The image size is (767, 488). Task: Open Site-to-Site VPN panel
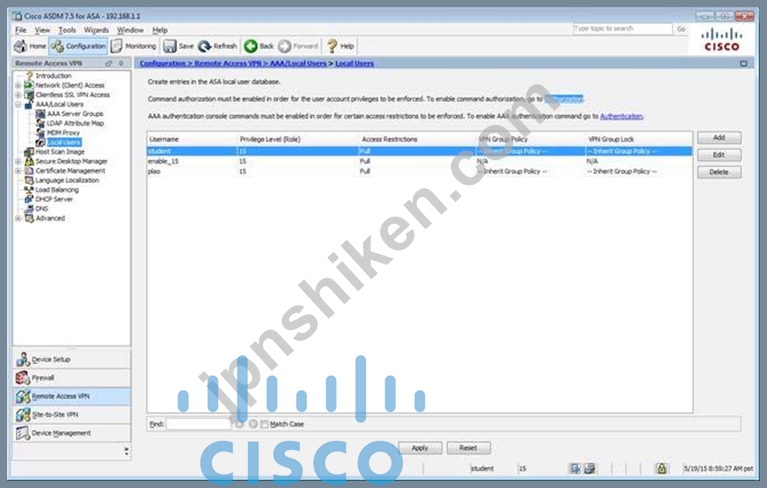[72, 415]
